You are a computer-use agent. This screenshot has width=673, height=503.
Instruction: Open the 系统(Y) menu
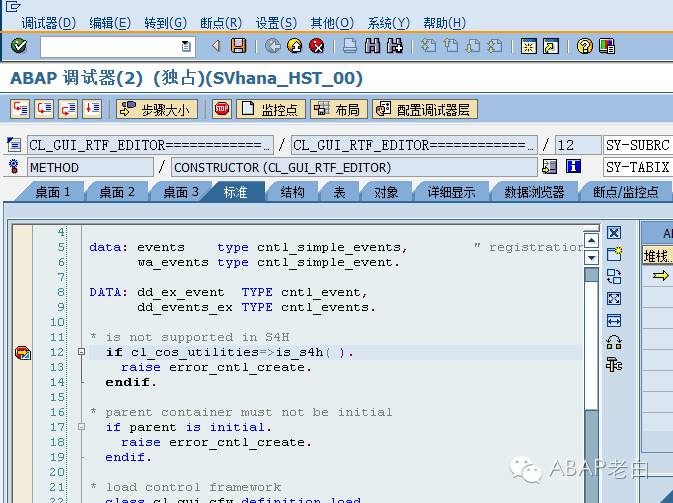pos(389,23)
